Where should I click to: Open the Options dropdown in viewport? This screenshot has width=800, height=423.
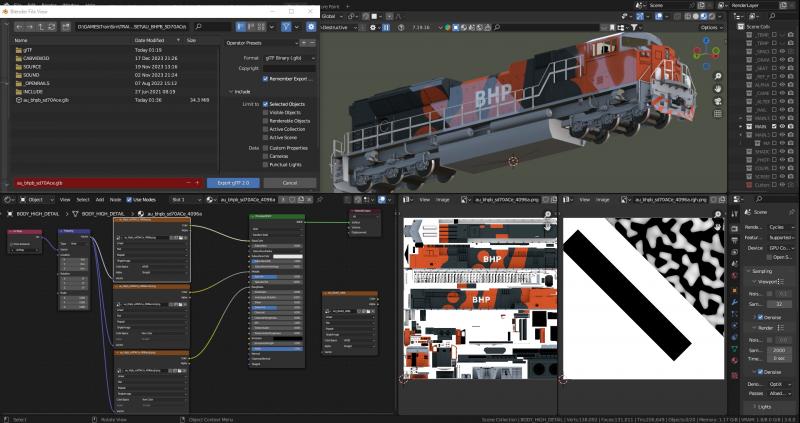pyautogui.click(x=711, y=28)
